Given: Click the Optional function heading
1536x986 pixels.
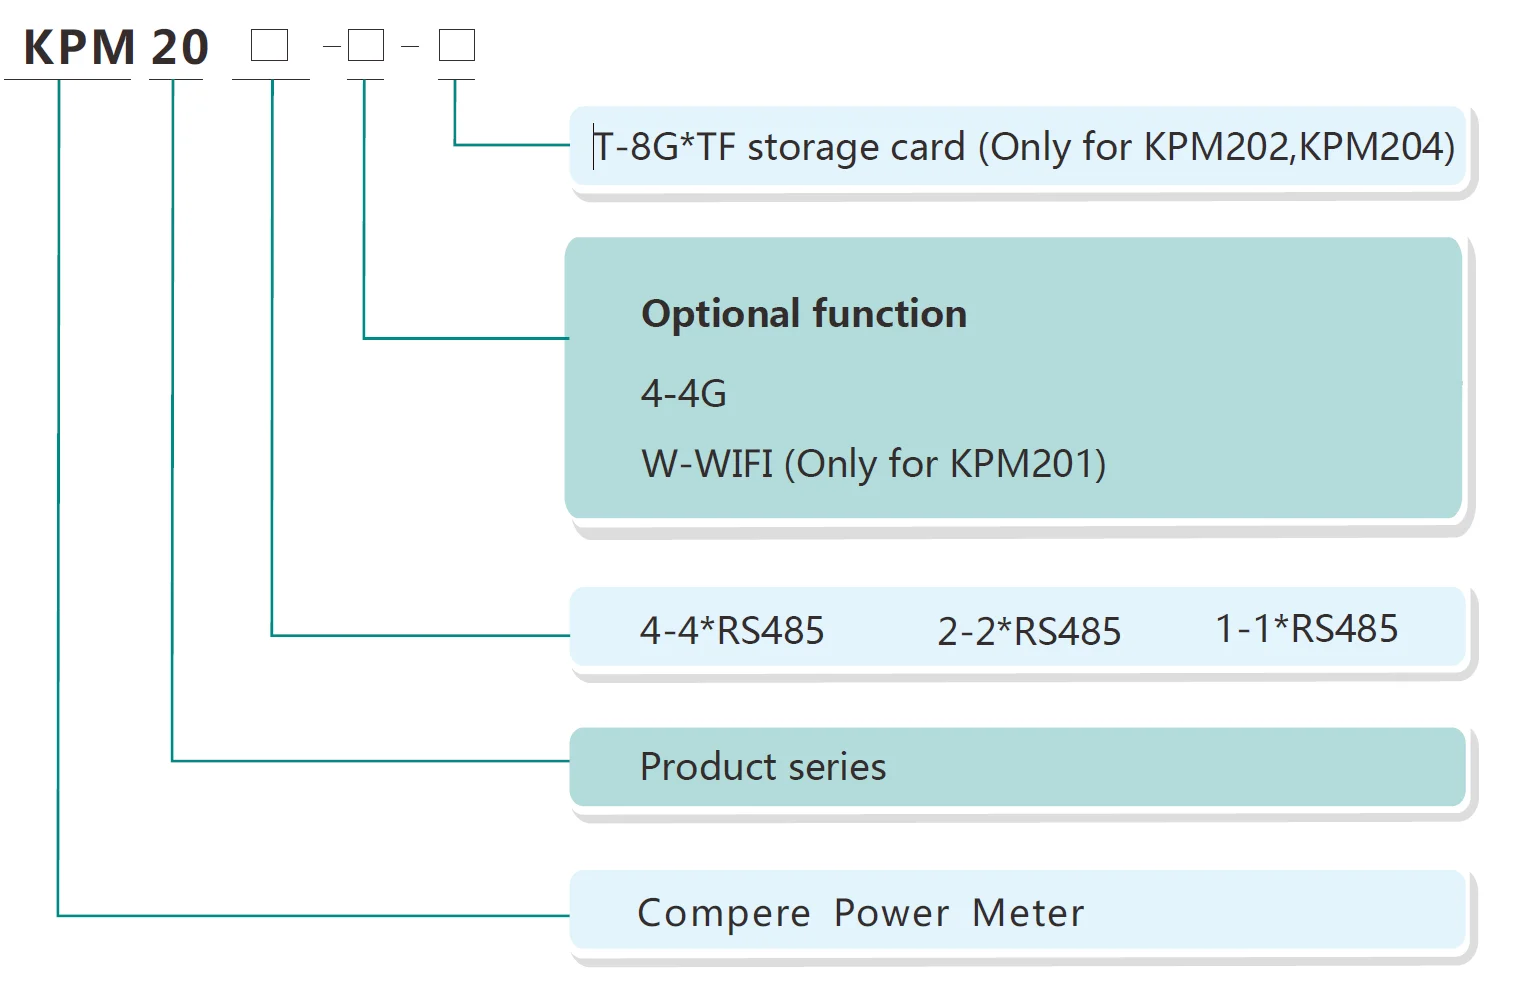Looking at the screenshot, I should point(804,314).
